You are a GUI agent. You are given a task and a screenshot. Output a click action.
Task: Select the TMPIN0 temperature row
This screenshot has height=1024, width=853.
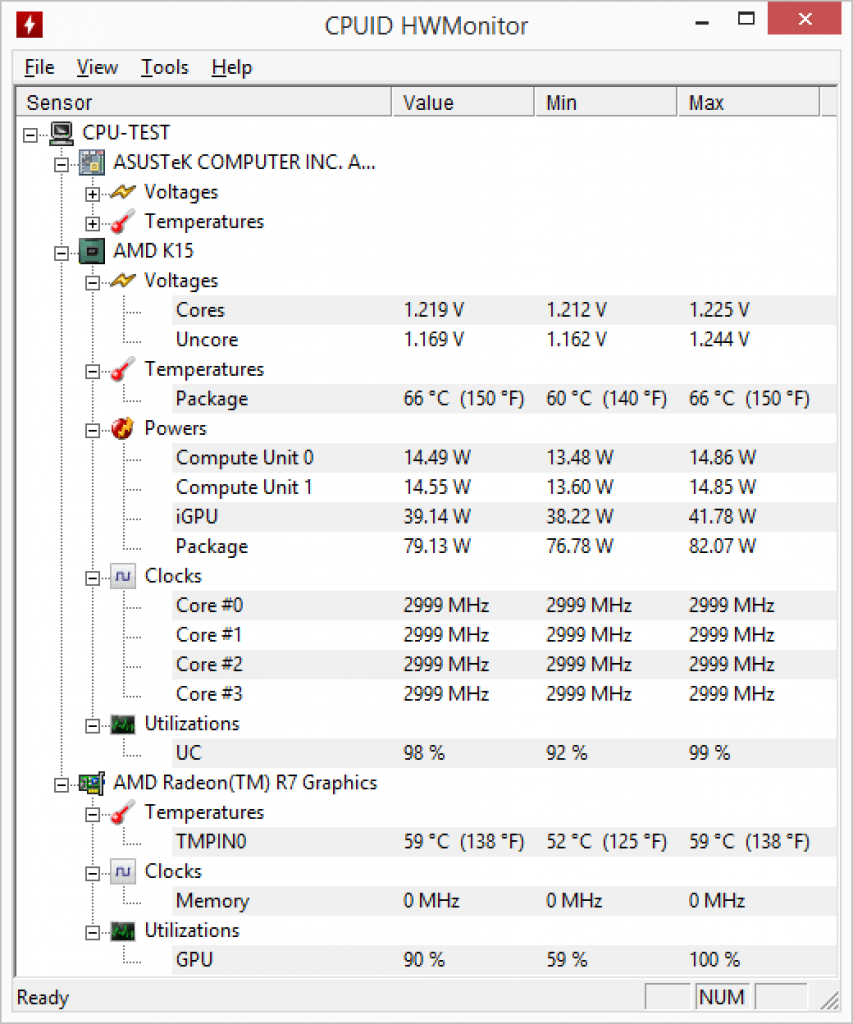(504, 842)
